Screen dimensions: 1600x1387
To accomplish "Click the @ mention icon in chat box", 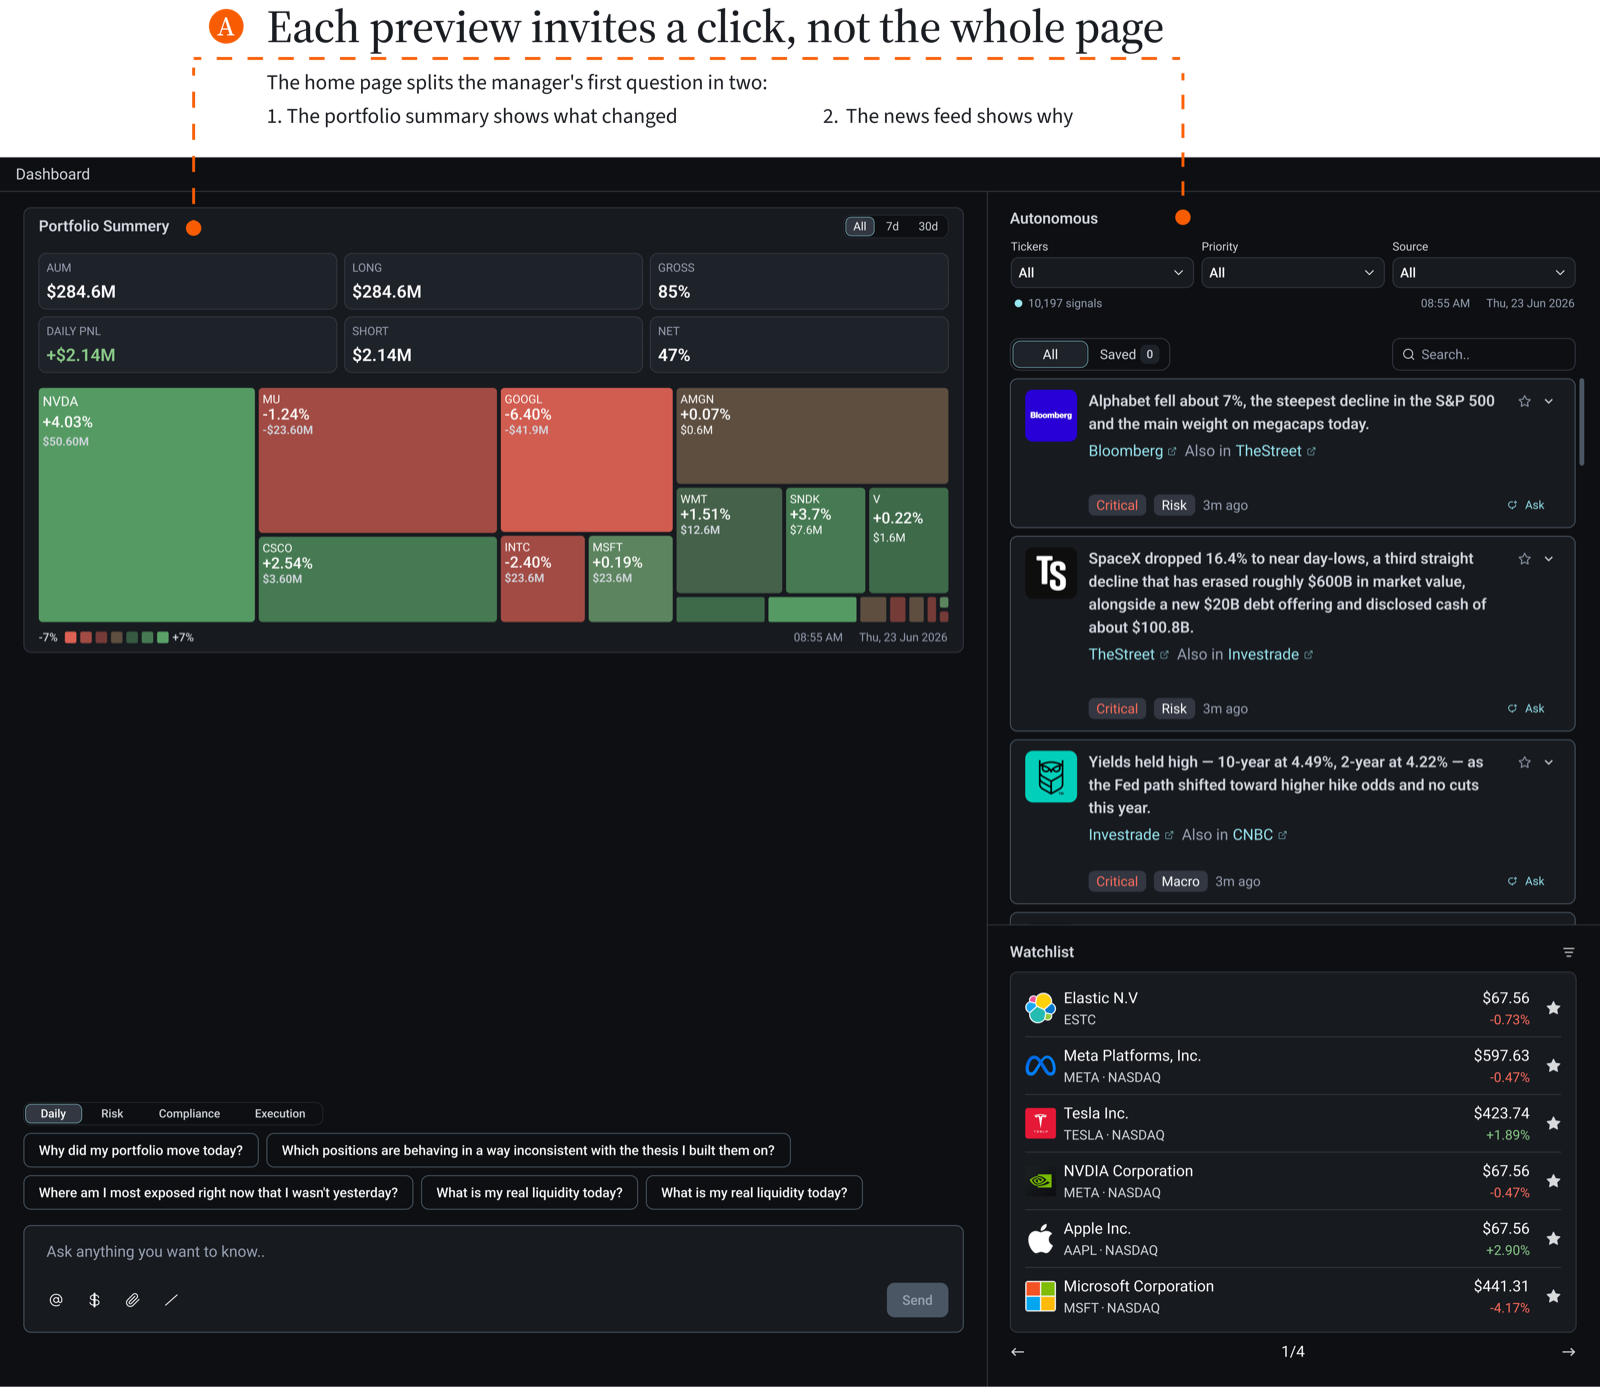I will click(x=56, y=1300).
